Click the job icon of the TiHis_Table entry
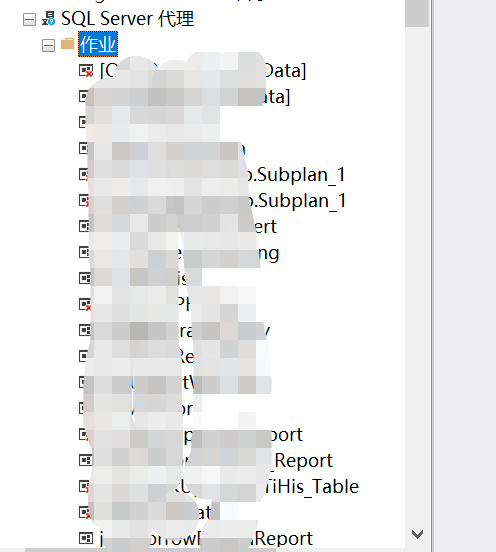 point(85,486)
